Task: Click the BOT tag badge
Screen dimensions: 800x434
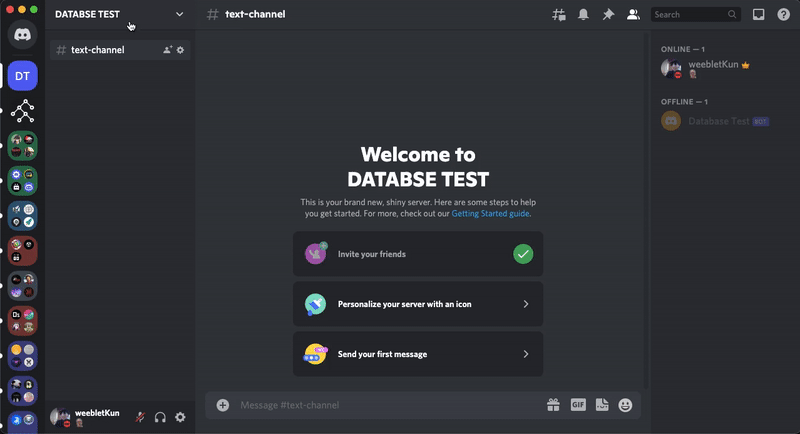Action: pyautogui.click(x=760, y=121)
